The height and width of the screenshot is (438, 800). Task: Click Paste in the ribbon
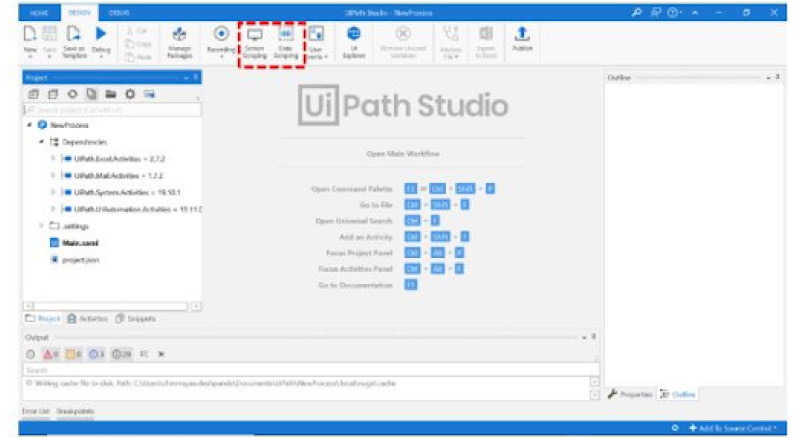(x=139, y=57)
